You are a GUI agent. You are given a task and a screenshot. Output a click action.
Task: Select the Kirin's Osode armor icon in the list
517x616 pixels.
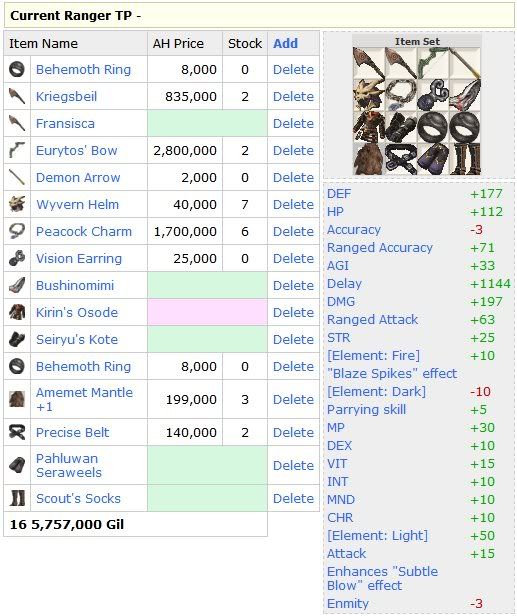(x=17, y=312)
